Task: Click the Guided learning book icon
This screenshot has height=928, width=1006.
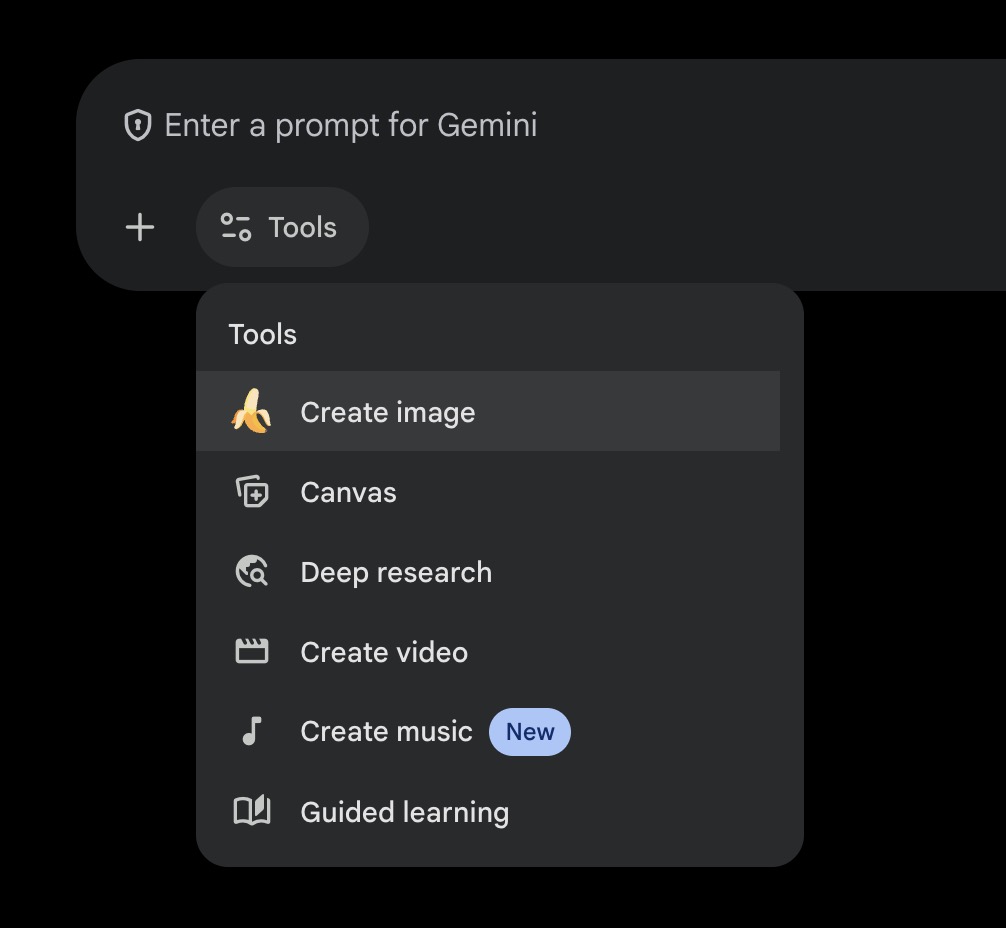Action: tap(252, 811)
